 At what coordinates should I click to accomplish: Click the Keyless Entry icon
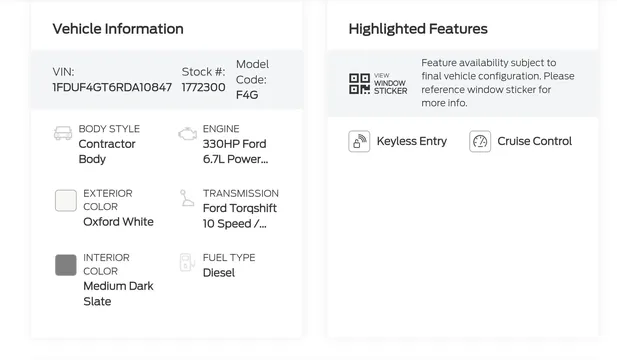click(359, 141)
